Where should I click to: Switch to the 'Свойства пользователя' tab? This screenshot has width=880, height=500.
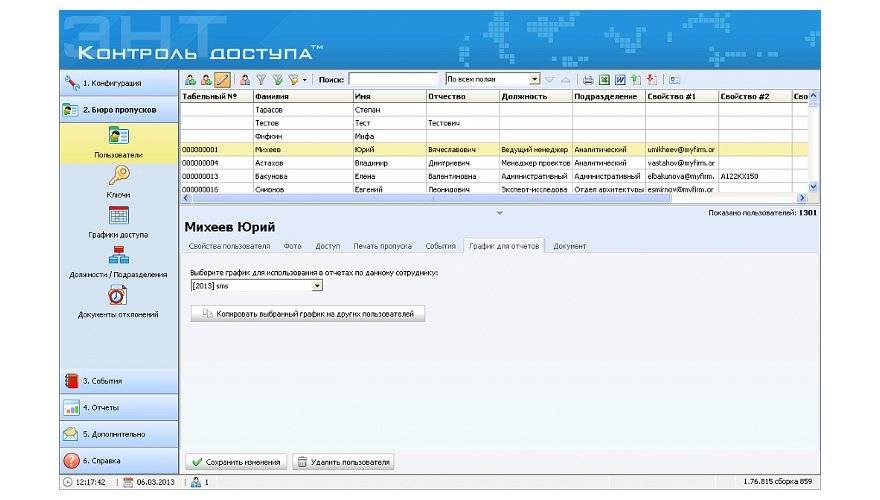tap(229, 246)
